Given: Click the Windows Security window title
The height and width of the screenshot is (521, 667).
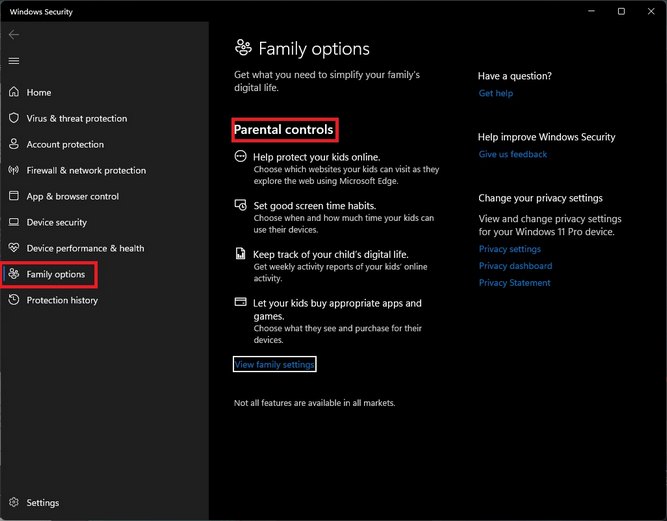Looking at the screenshot, I should 41,12.
